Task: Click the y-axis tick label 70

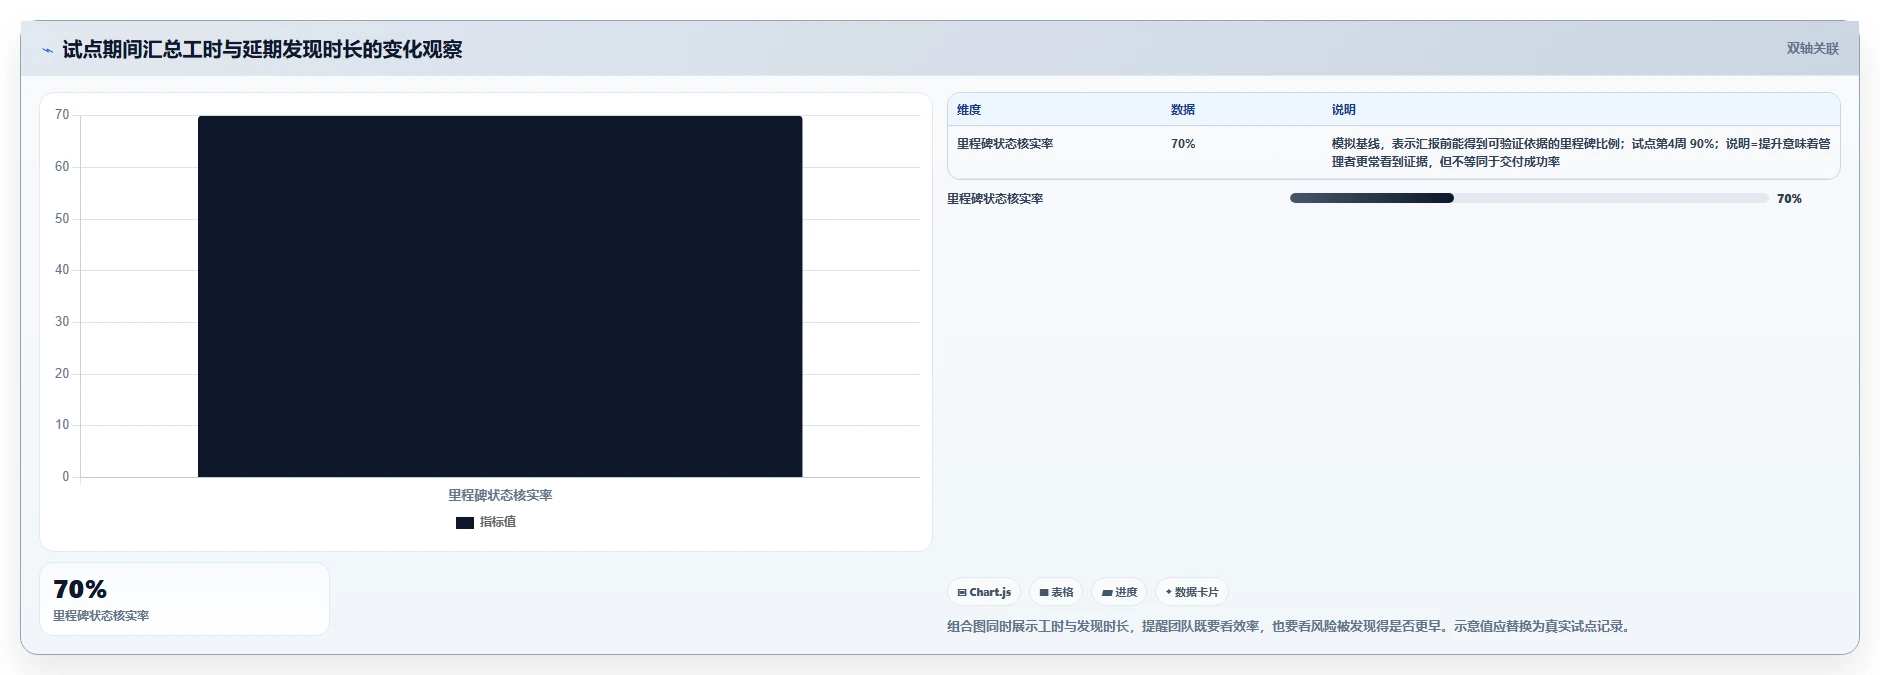Action: coord(62,115)
